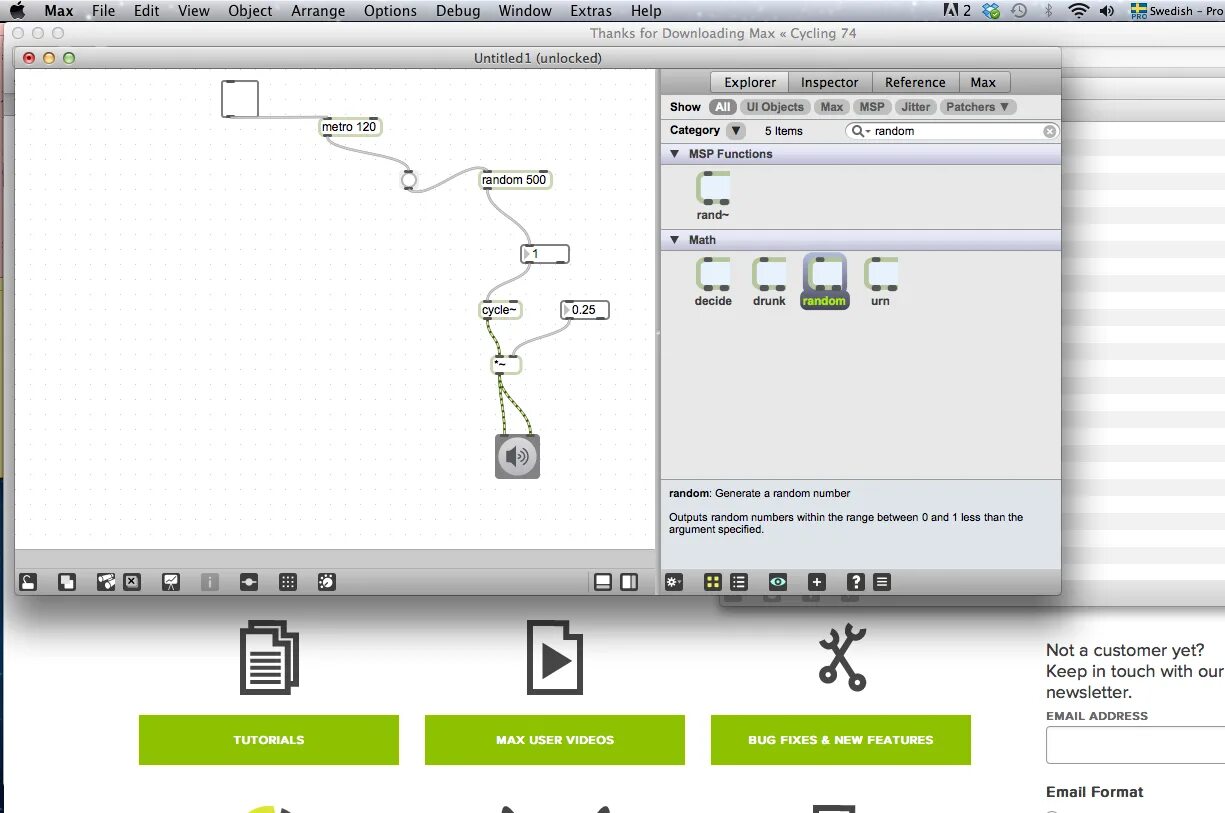
Task: Click BUG FIXES & NEW FEATURES button
Action: (x=841, y=740)
